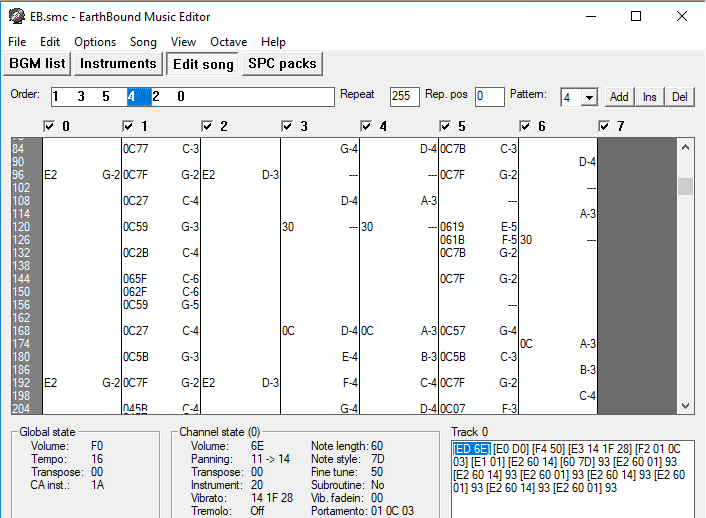Click the [E3 14 1F 28] vibrato command
Viewport: 706px width, 518px height.
600,449
